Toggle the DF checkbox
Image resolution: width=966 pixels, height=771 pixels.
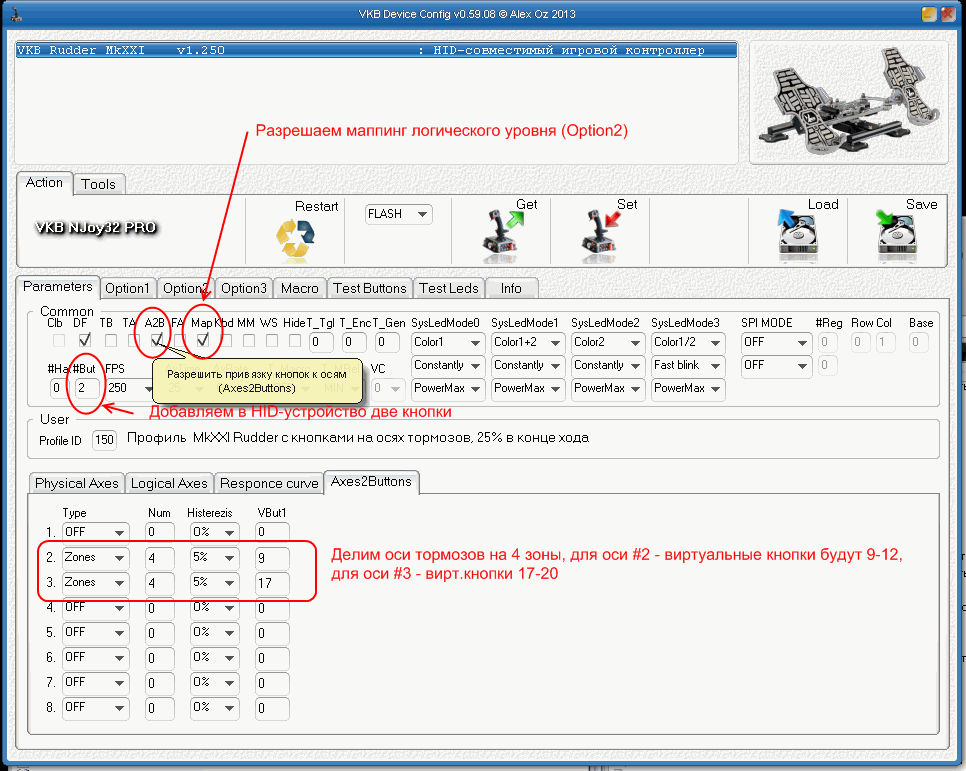[85, 340]
